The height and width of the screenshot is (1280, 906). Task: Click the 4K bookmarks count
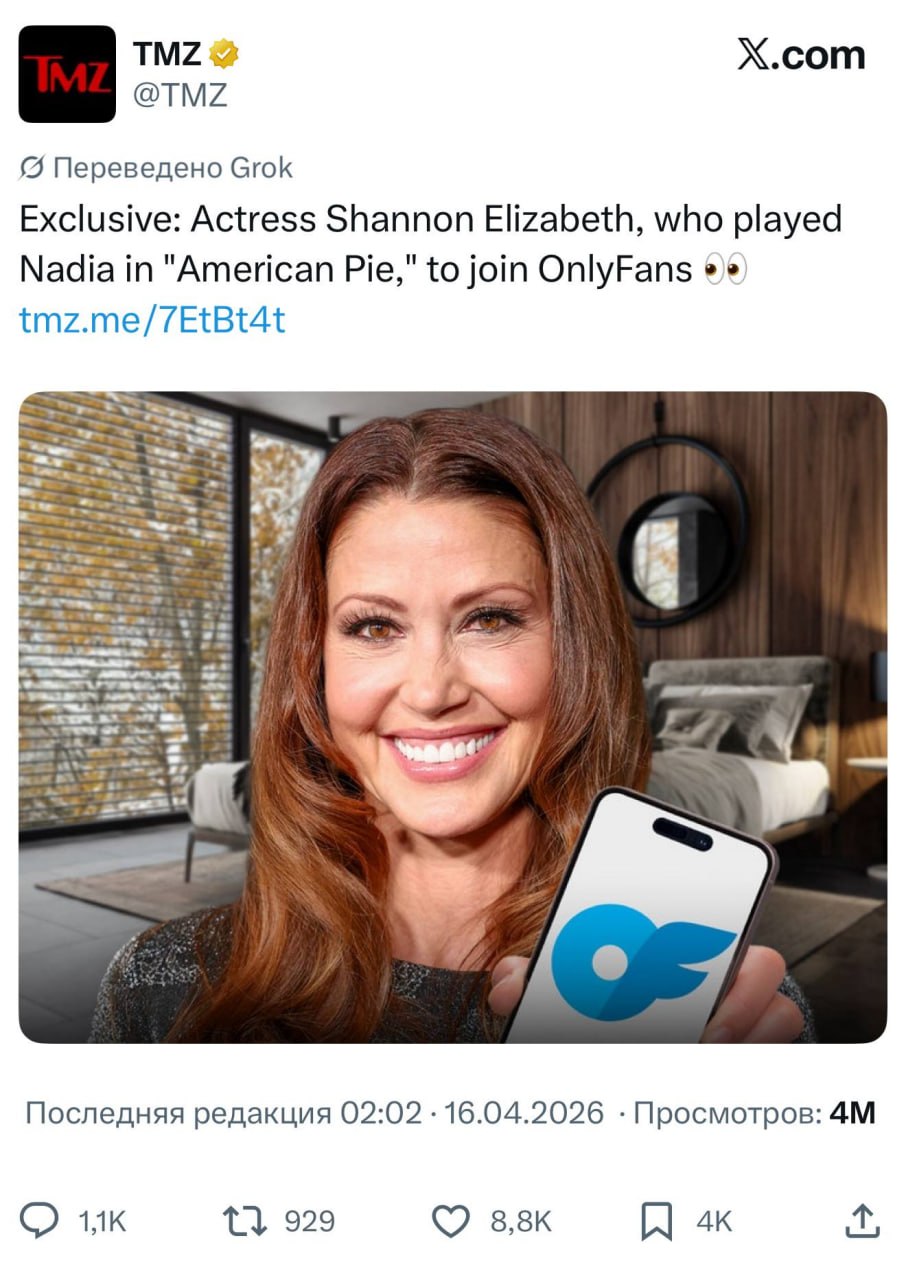pos(714,1222)
